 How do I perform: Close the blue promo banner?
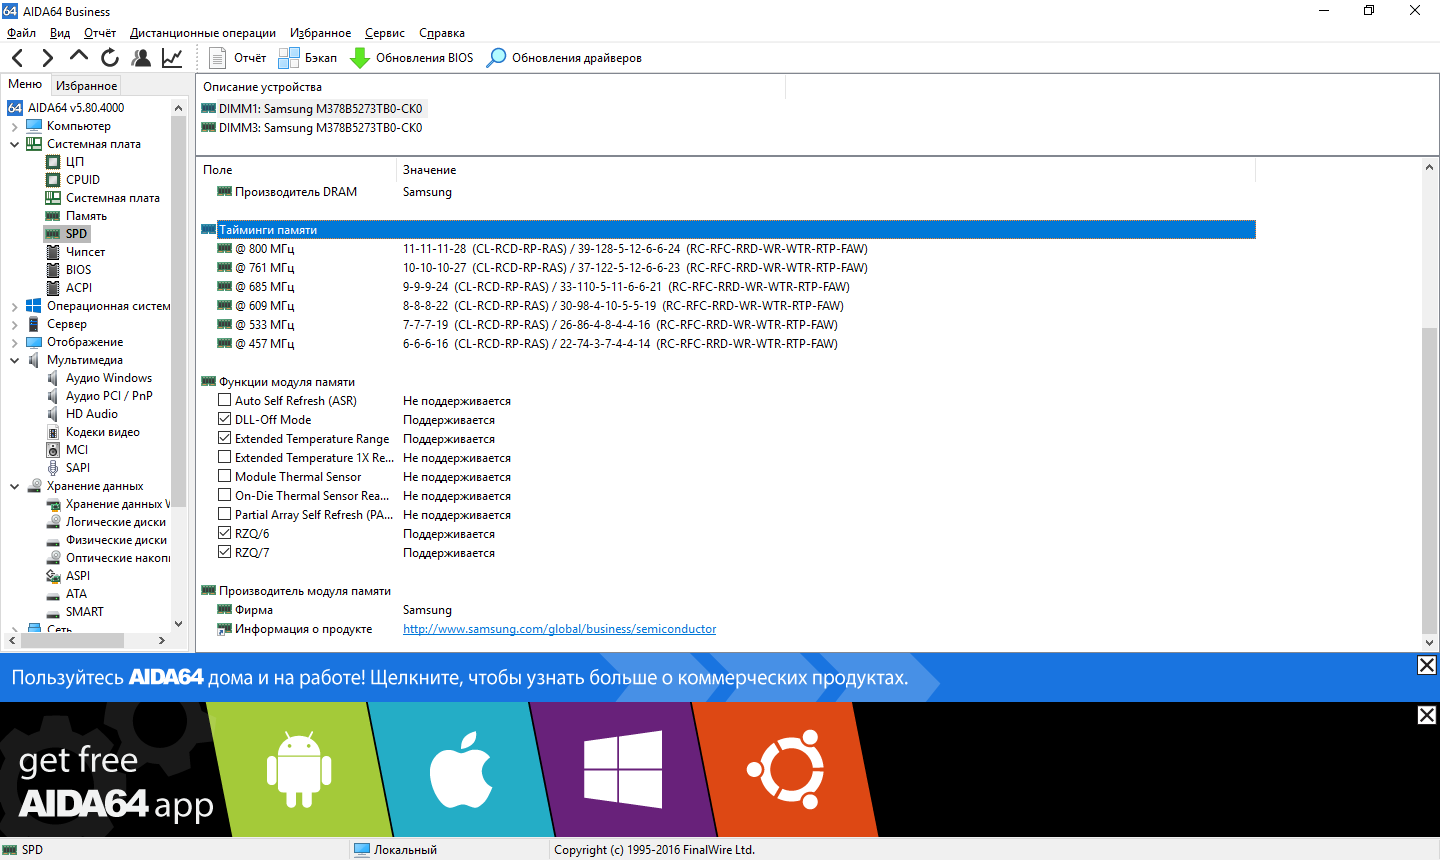tap(1427, 665)
